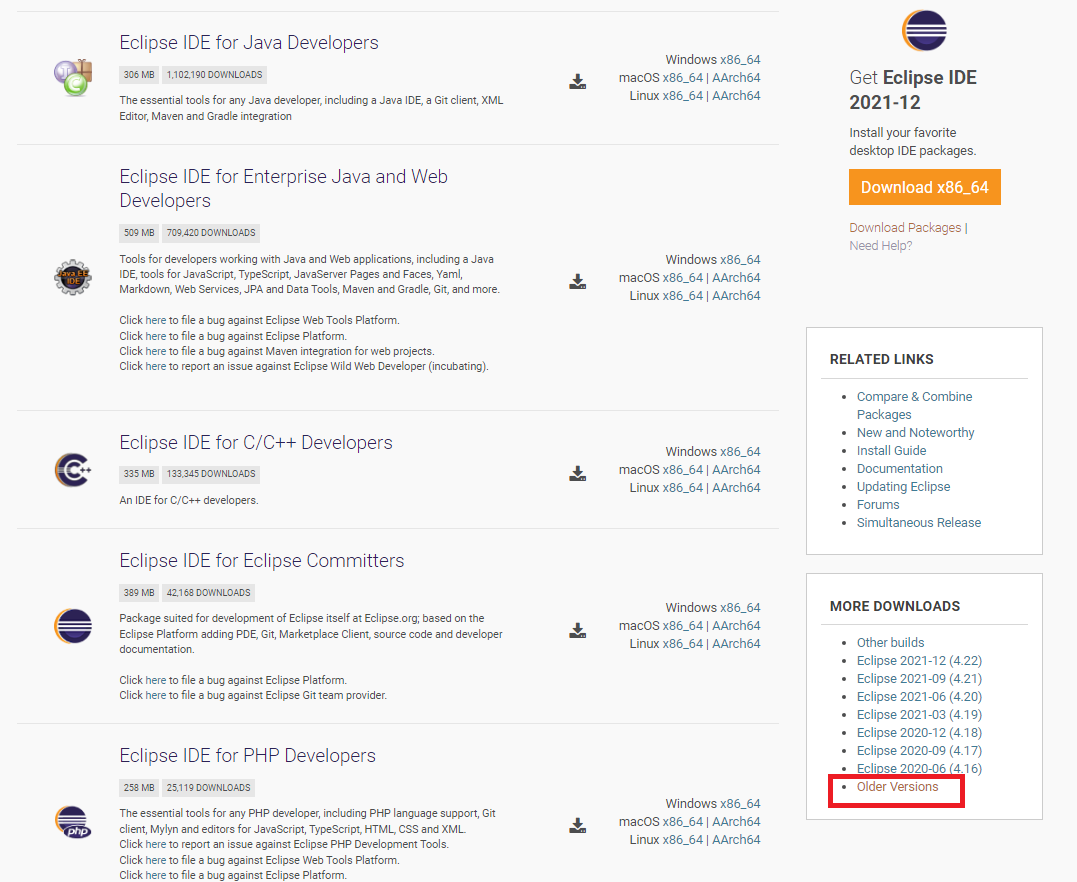
Task: Open Eclipse IDE for PHP Developers title
Action: 247,756
